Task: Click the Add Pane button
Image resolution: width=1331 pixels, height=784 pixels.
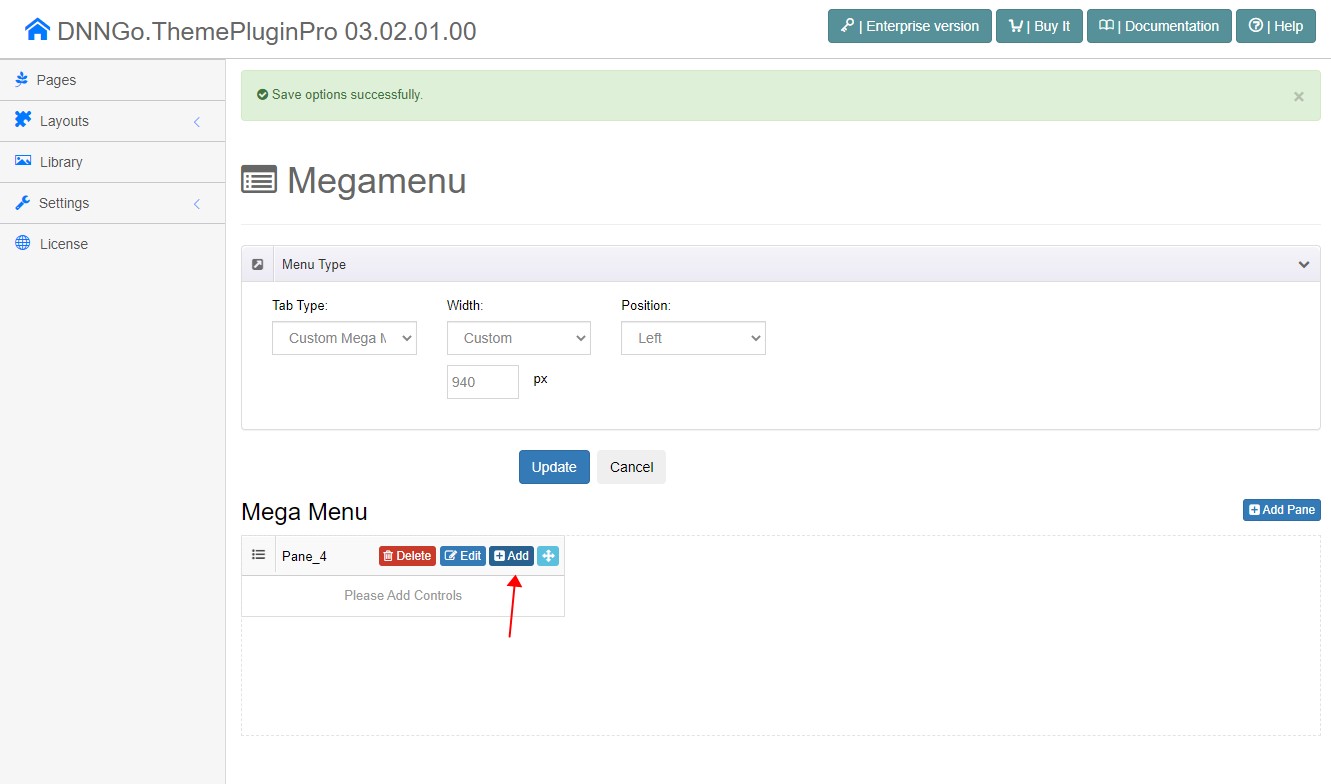Action: [1282, 510]
